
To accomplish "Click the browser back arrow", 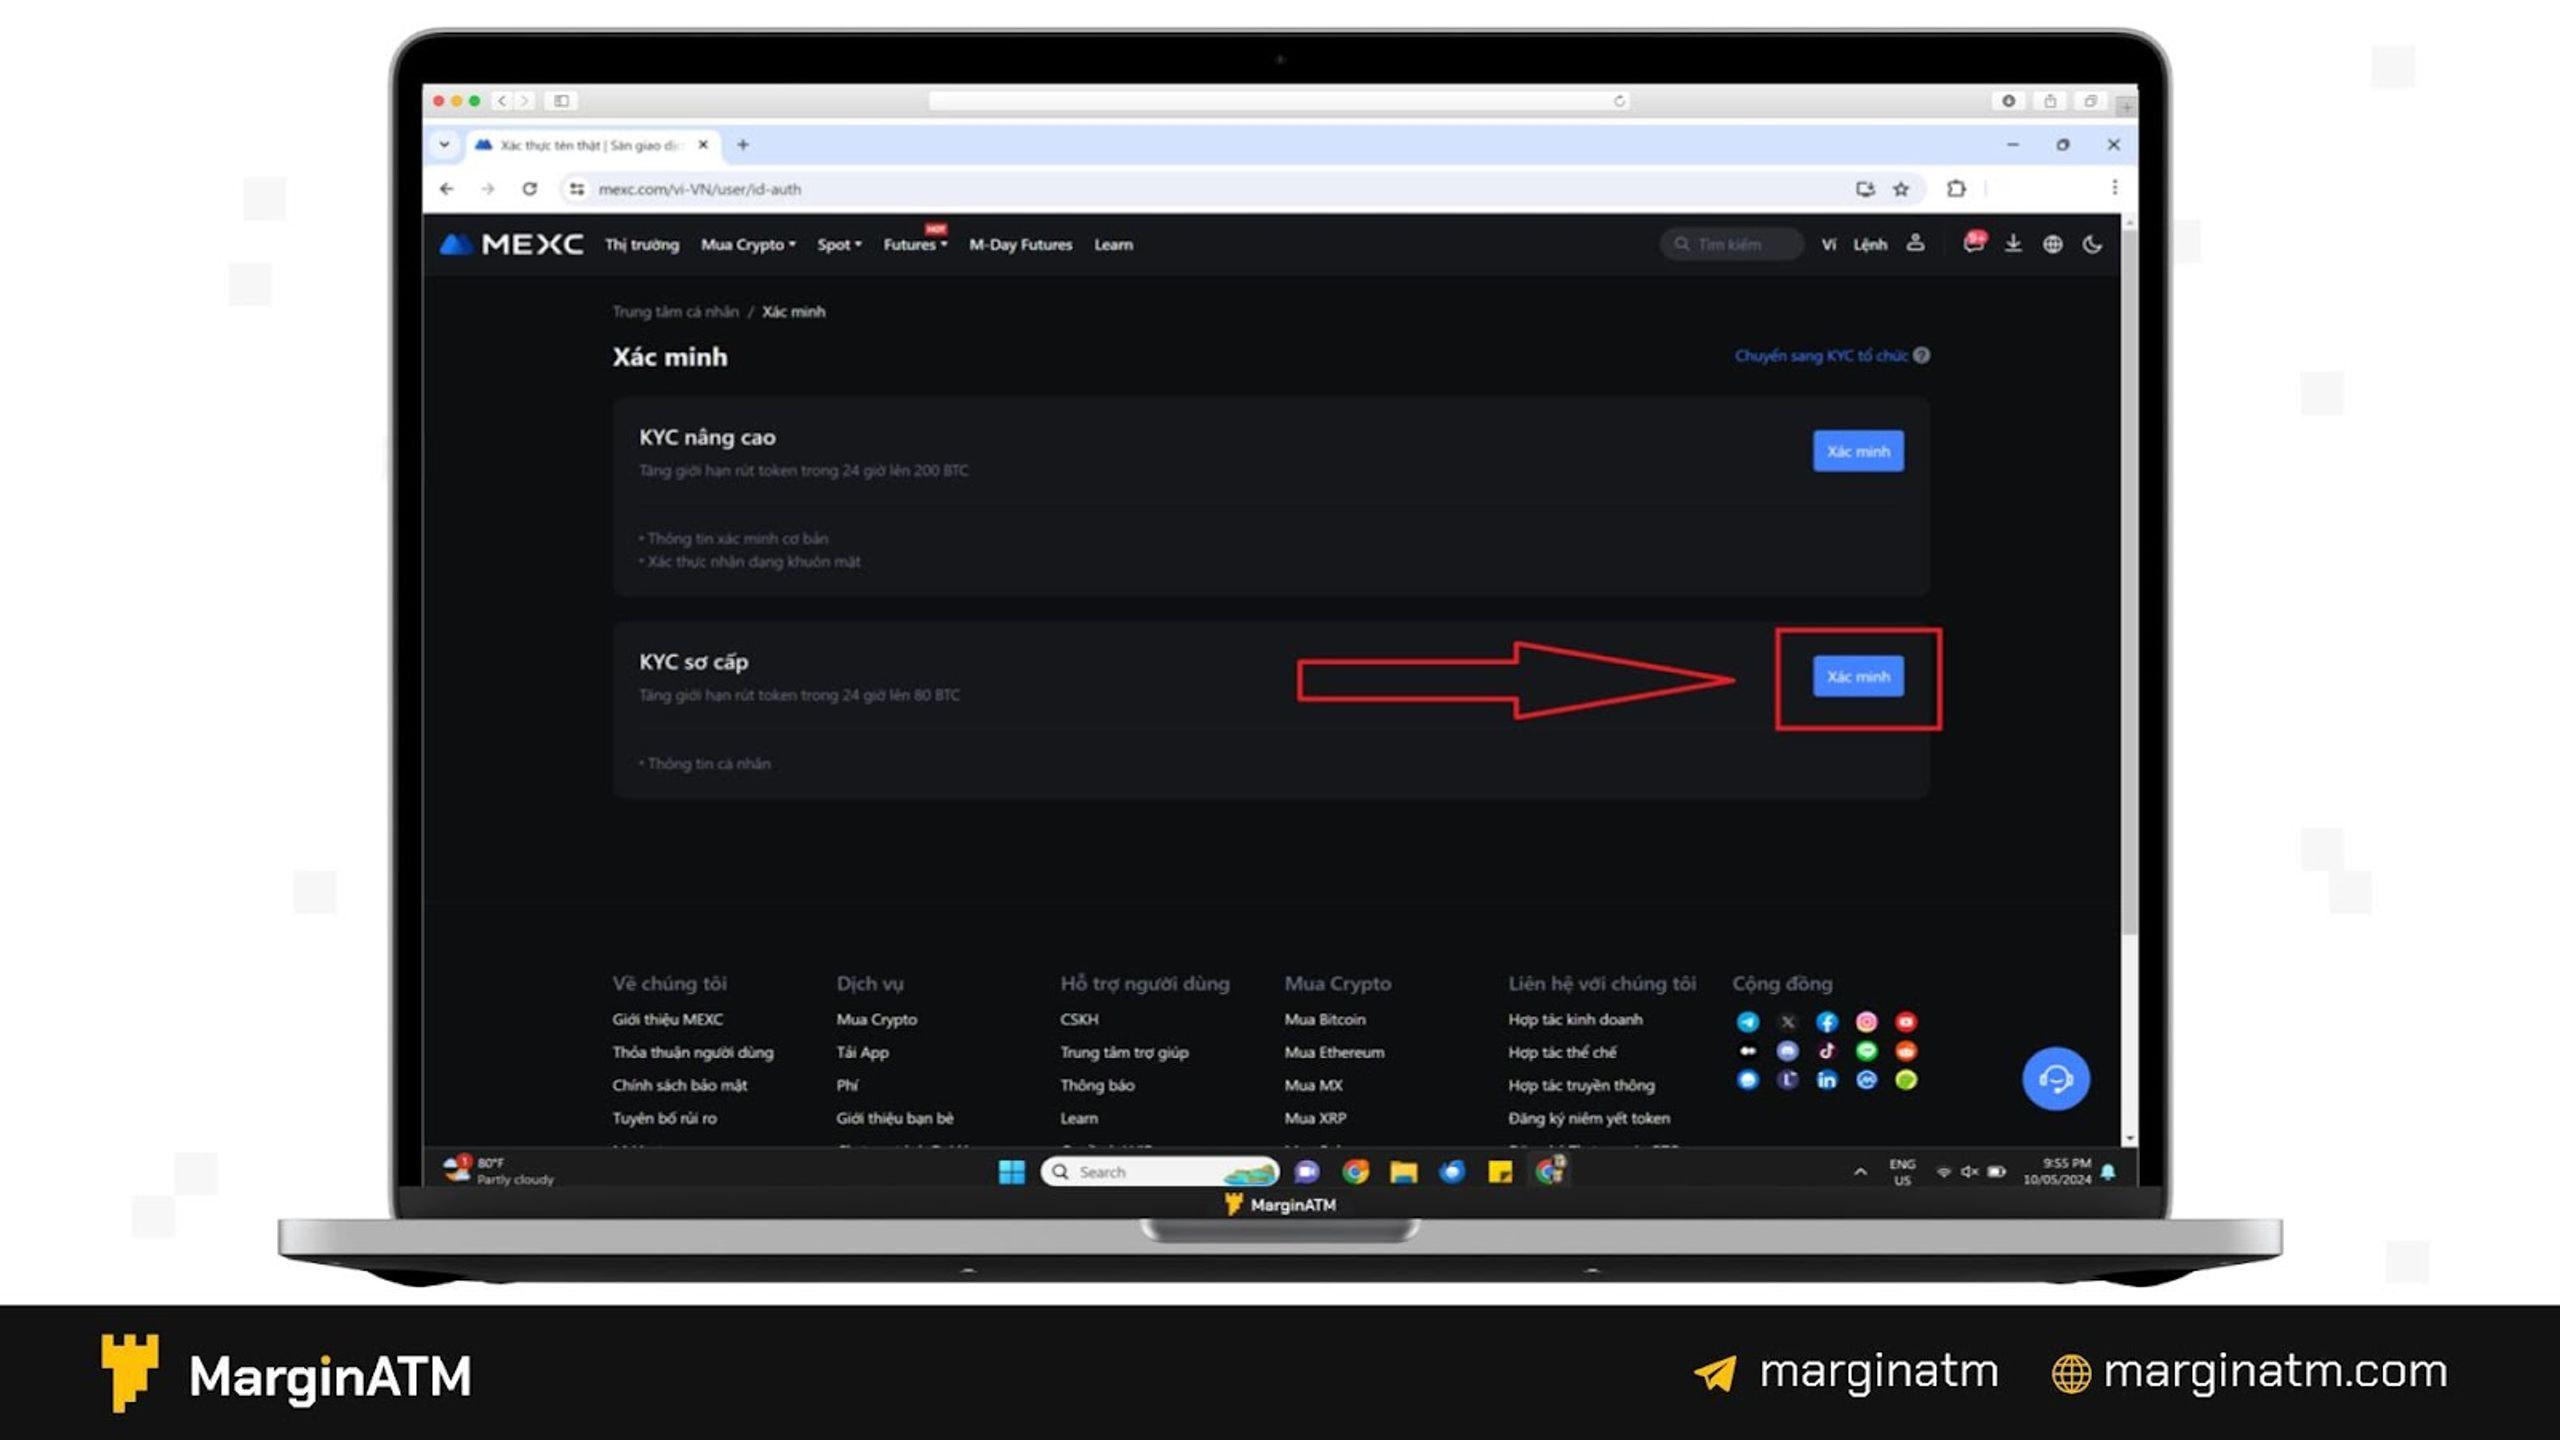I will (x=447, y=189).
